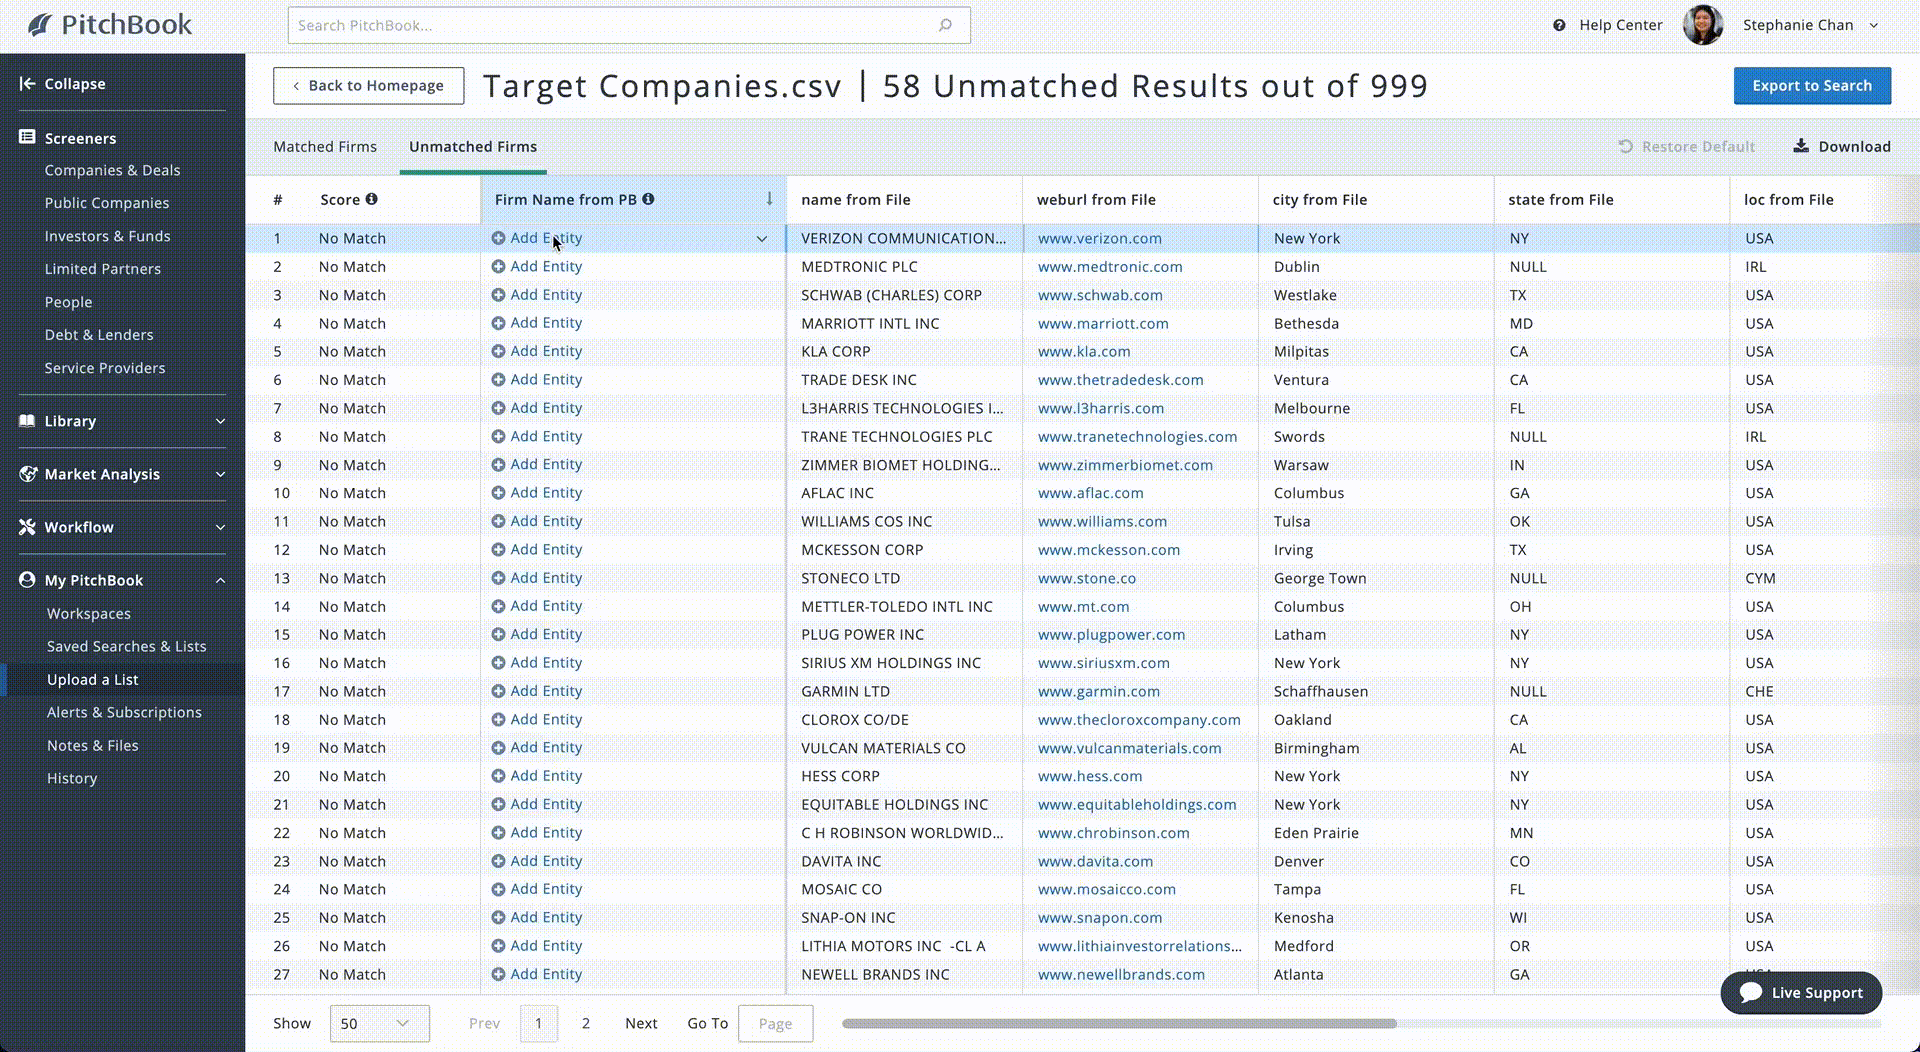The image size is (1920, 1052).
Task: Open the row 1 Add Entity dropdown arrow
Action: [762, 239]
